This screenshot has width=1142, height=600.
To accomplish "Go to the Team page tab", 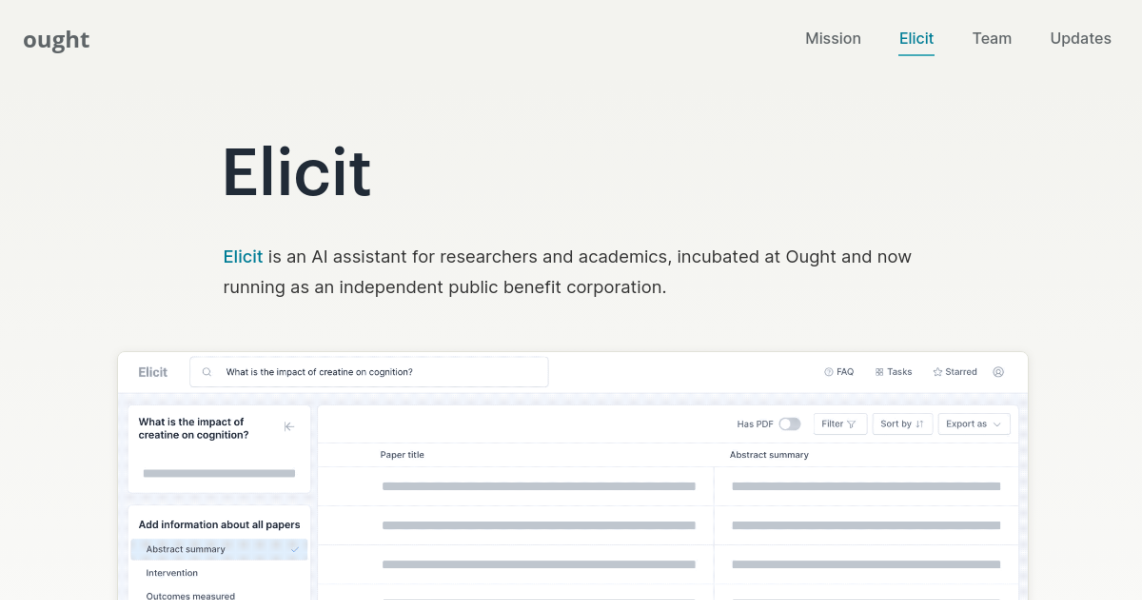I will tap(992, 39).
